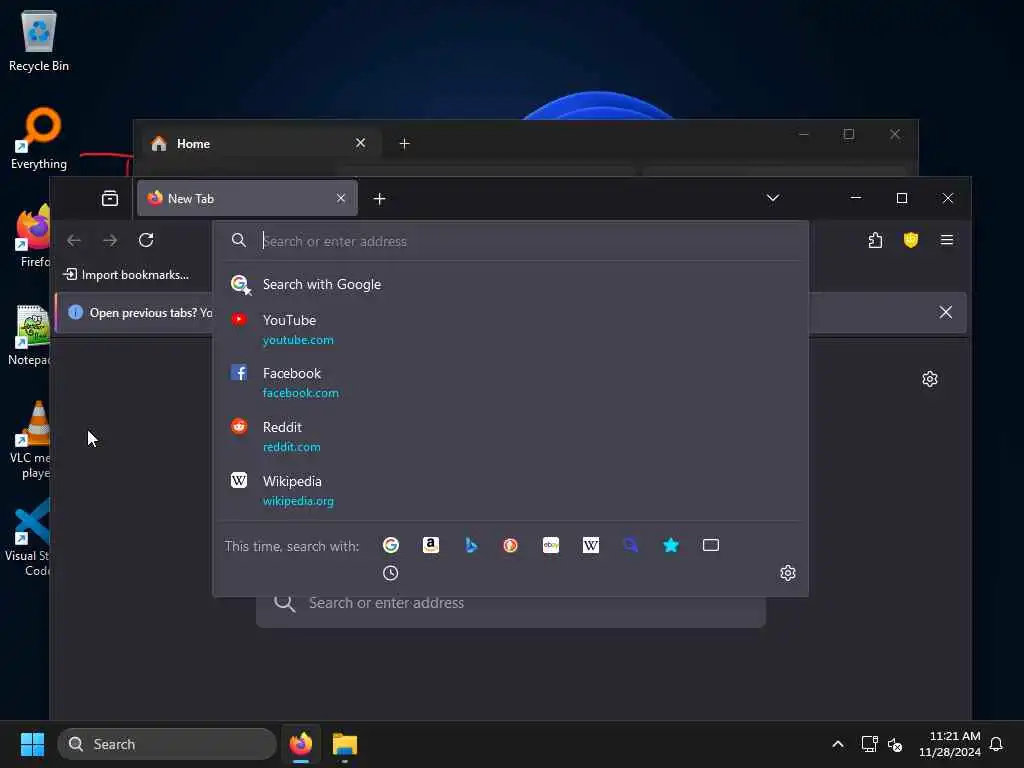Personalize new tab gear icon
The height and width of the screenshot is (768, 1024).
pyautogui.click(x=930, y=379)
